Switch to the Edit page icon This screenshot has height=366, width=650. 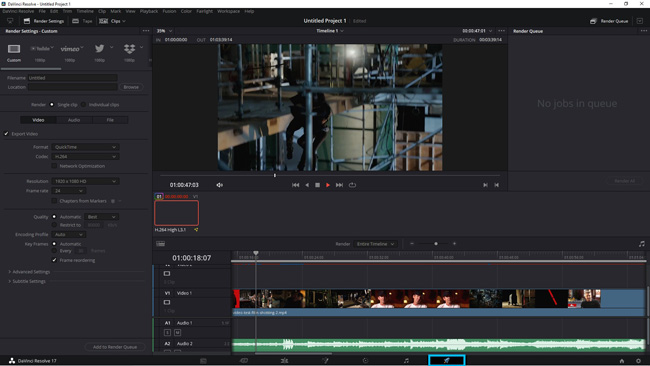click(x=284, y=361)
